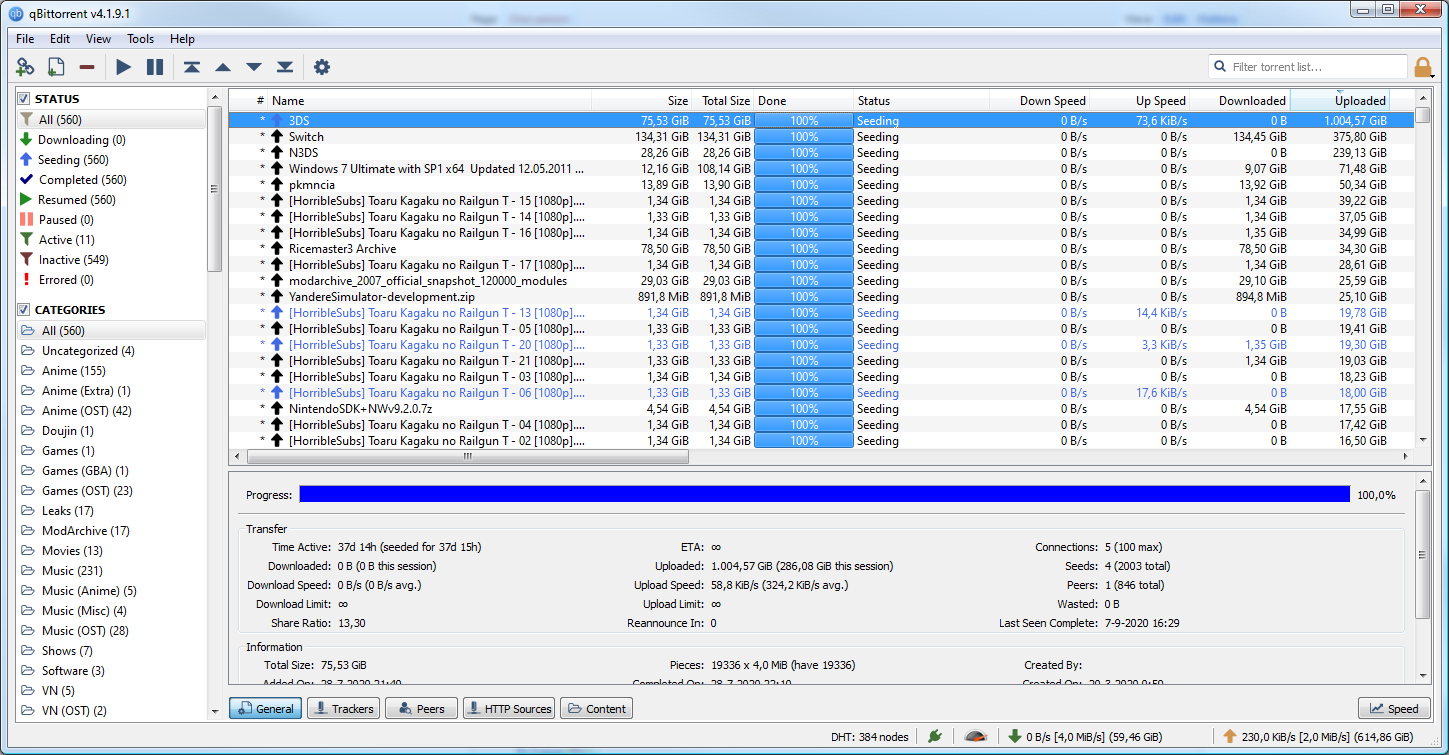This screenshot has height=755, width=1449.
Task: Open the Edit menu
Action: click(x=60, y=39)
